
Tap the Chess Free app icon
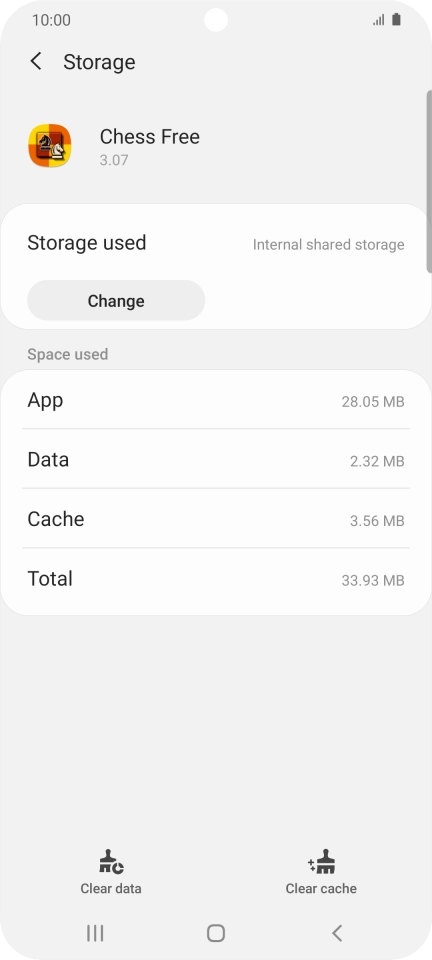coord(50,146)
